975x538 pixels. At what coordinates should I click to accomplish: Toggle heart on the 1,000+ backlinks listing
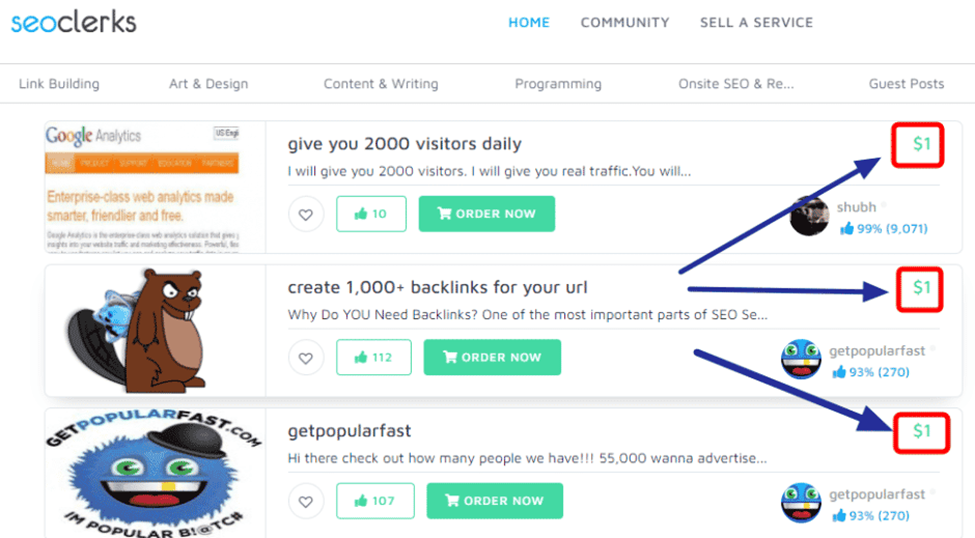(x=306, y=357)
